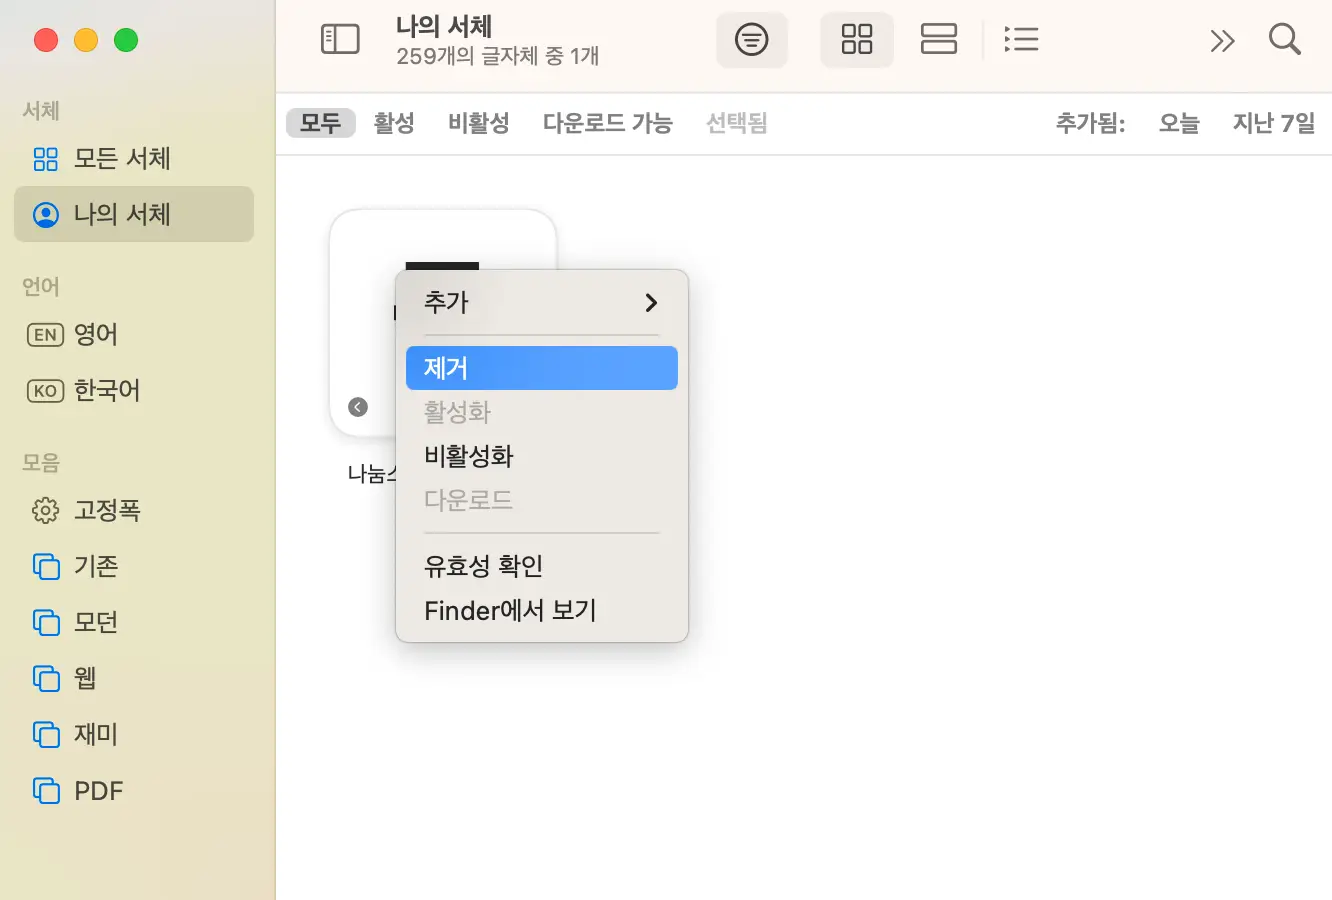This screenshot has height=900, width=1332.
Task: Click the collection icon beside PDF
Action: 46,790
